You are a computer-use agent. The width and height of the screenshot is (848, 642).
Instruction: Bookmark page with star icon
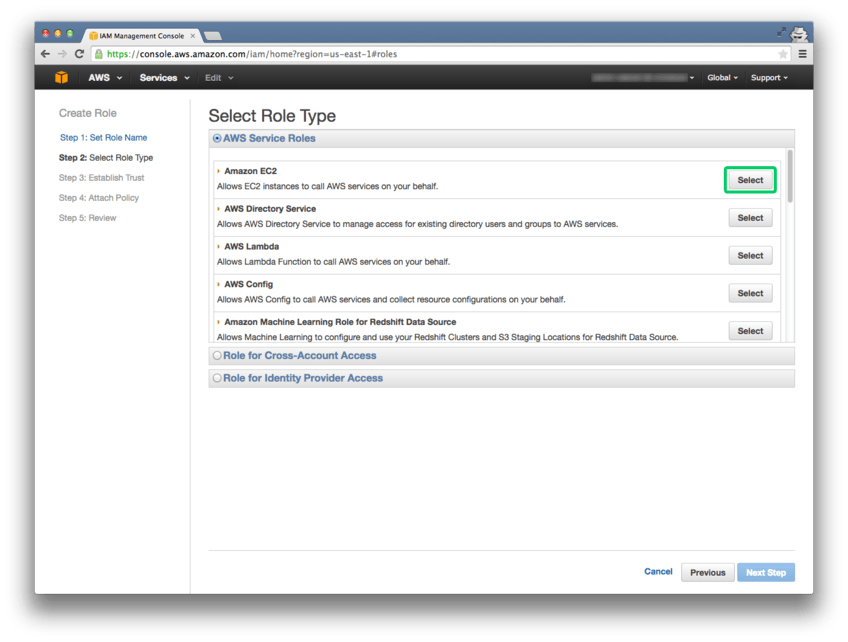tap(783, 54)
